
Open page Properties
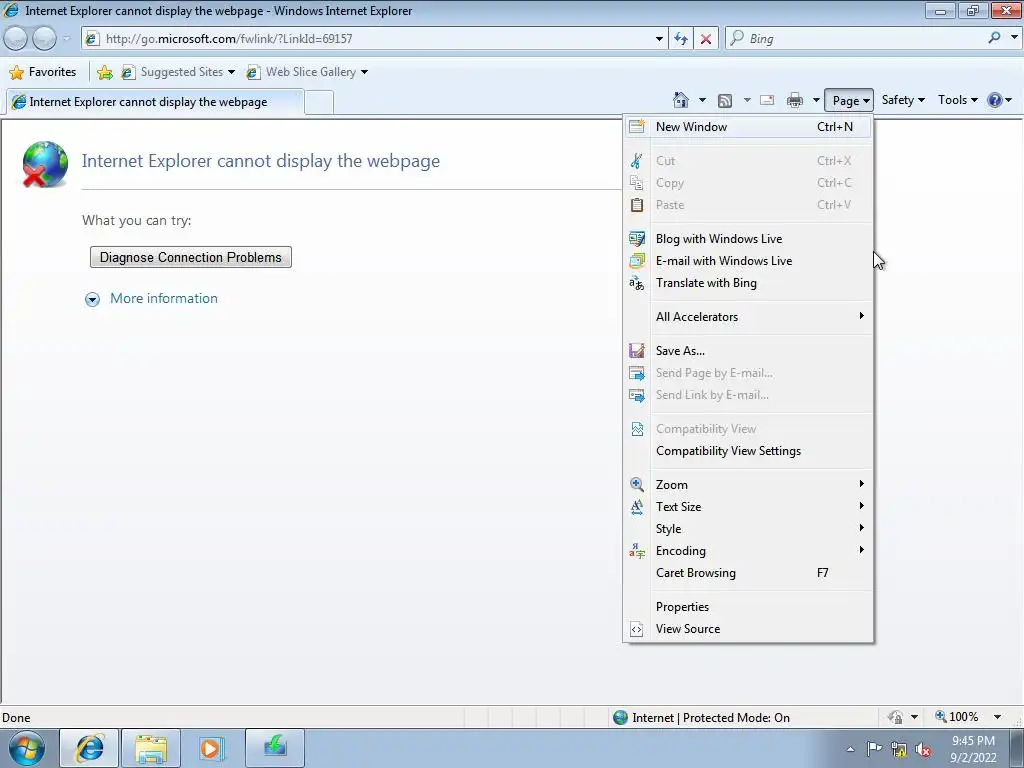point(748,607)
